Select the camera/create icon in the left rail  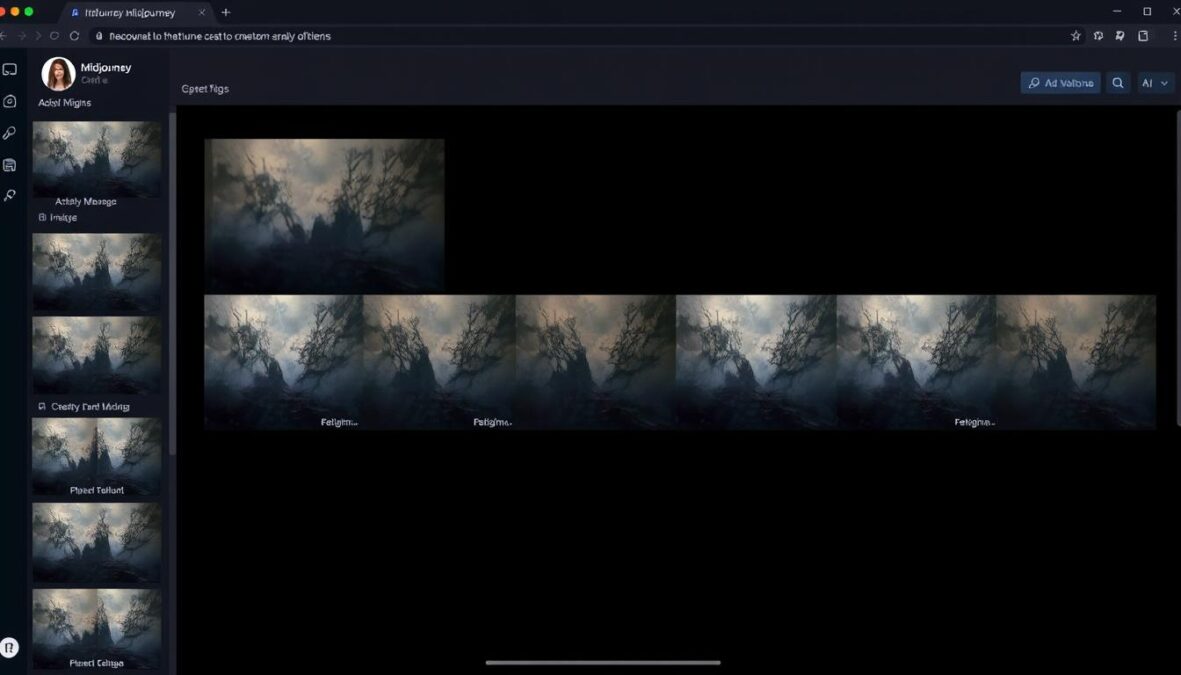pyautogui.click(x=10, y=100)
